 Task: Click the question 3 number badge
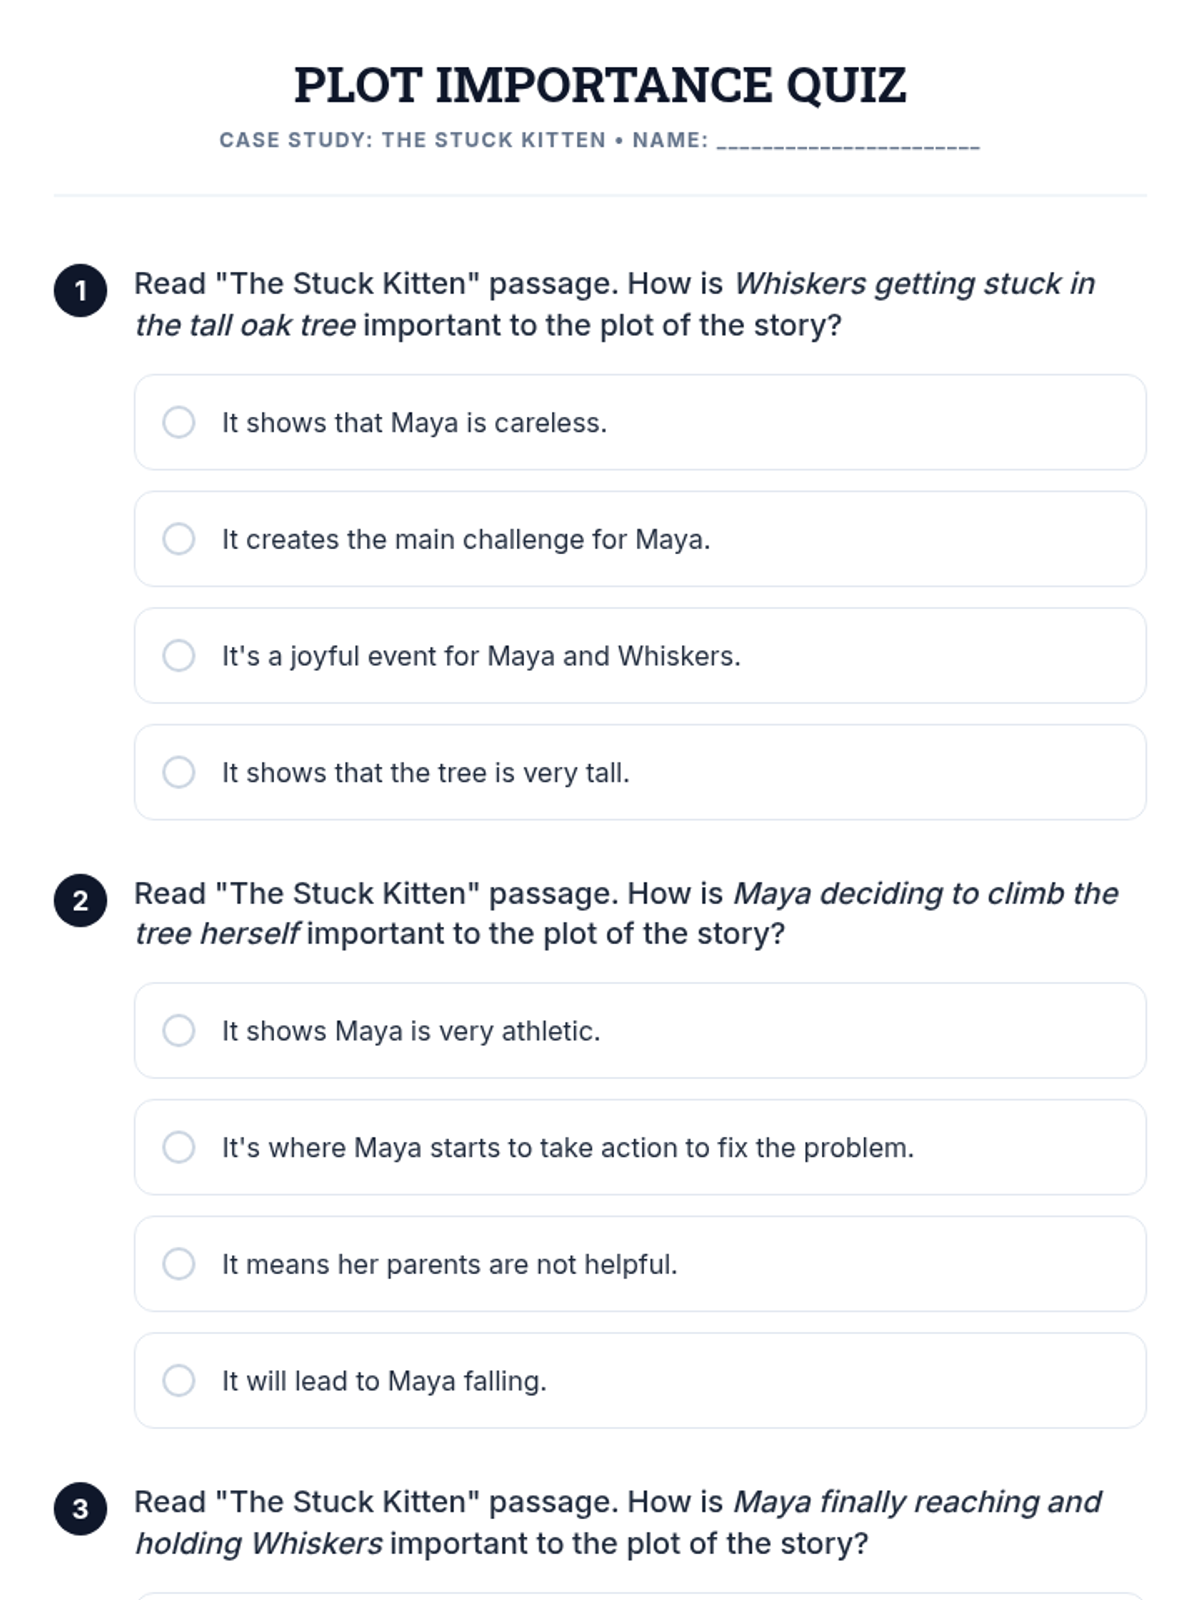click(80, 1508)
